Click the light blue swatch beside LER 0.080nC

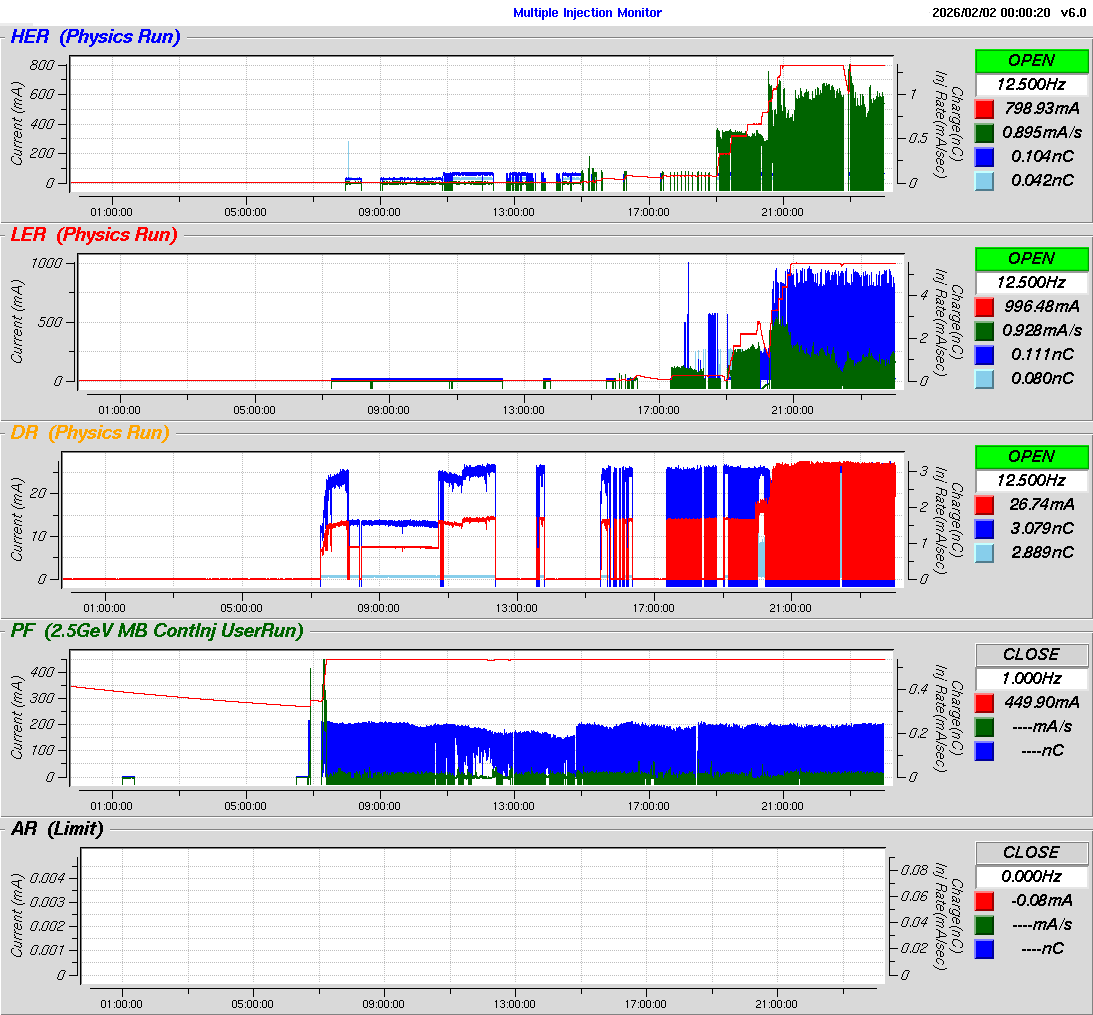984,378
